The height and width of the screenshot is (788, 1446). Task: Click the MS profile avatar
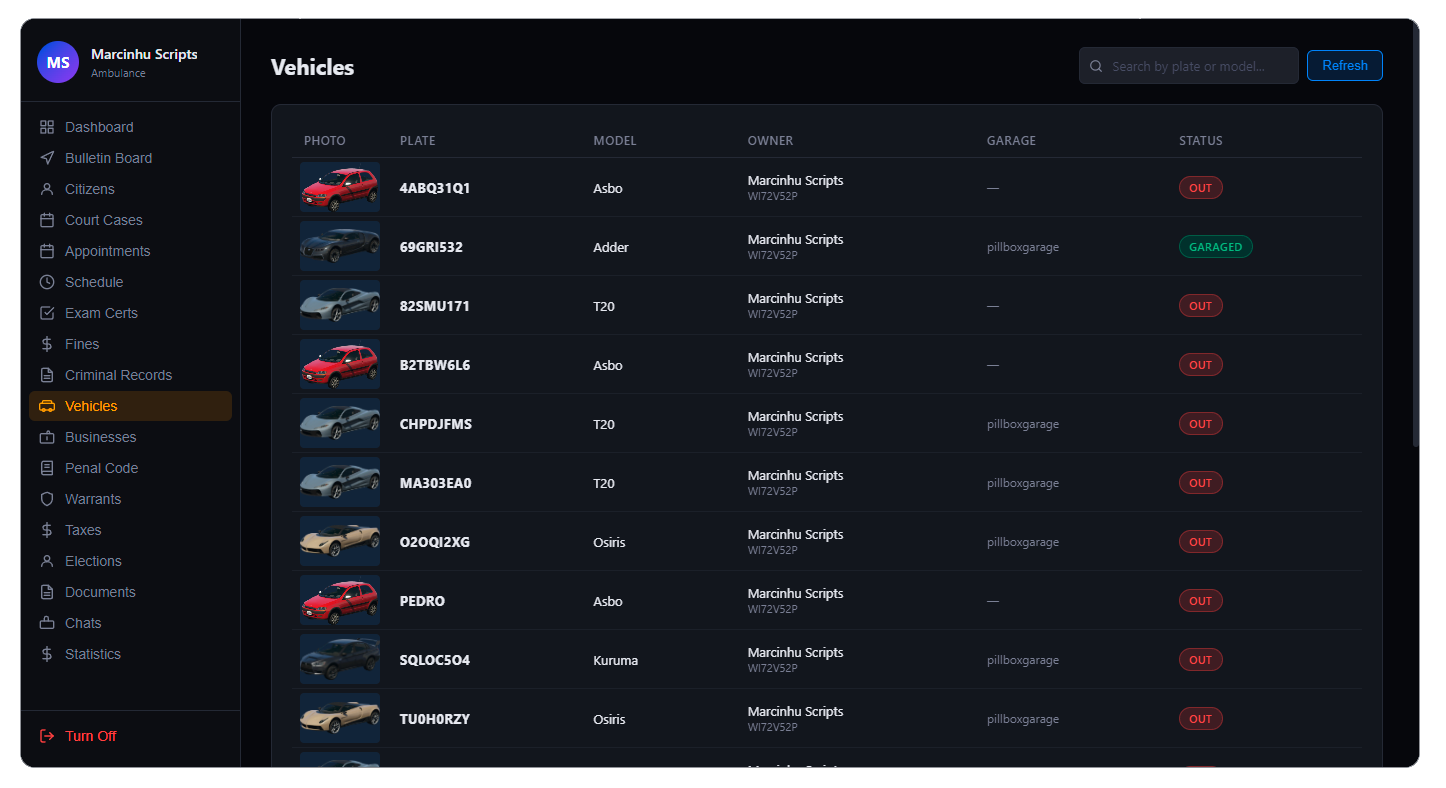58,62
